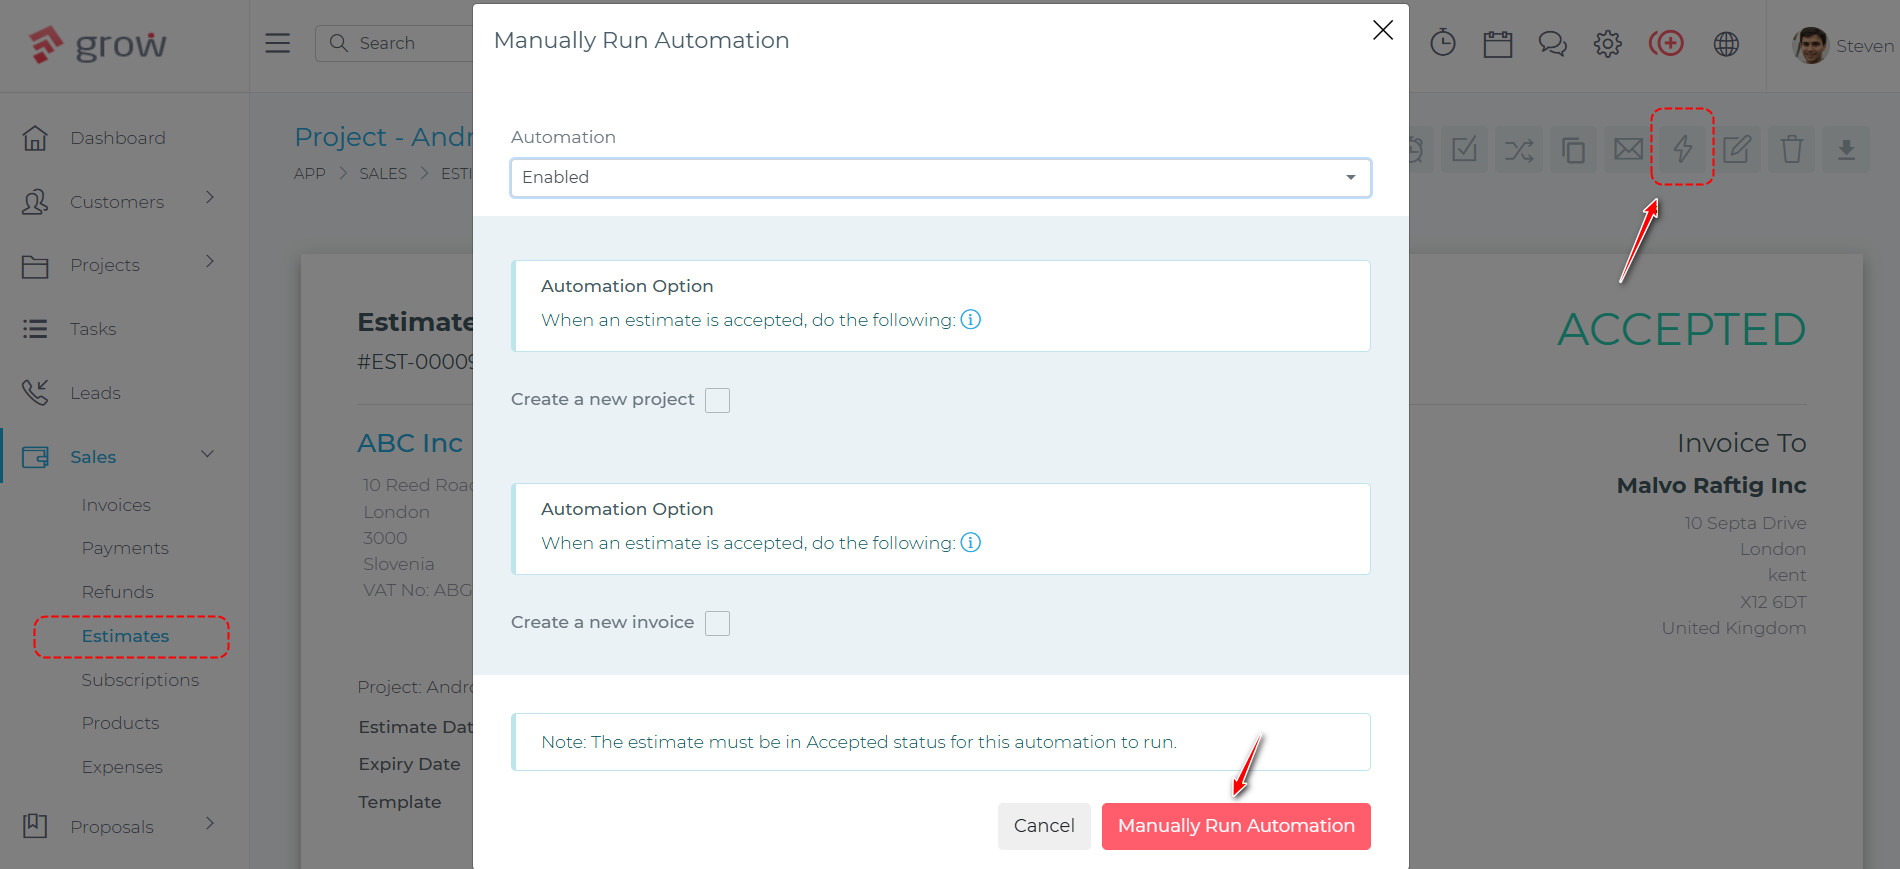Viewport: 1900px width, 869px height.
Task: Open Products in the Sales submenu
Action: tap(120, 723)
